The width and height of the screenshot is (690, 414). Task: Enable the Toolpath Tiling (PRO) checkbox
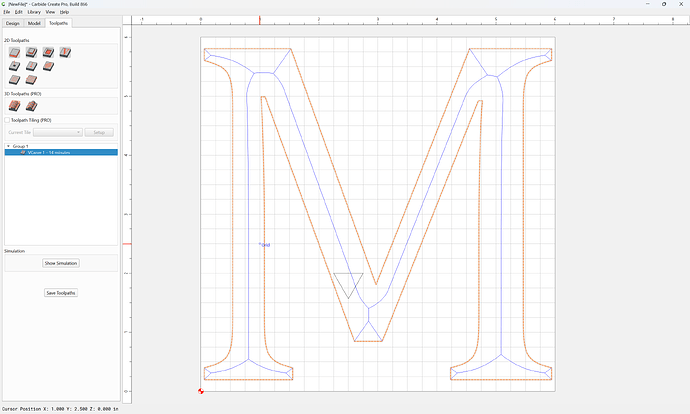[x=7, y=120]
